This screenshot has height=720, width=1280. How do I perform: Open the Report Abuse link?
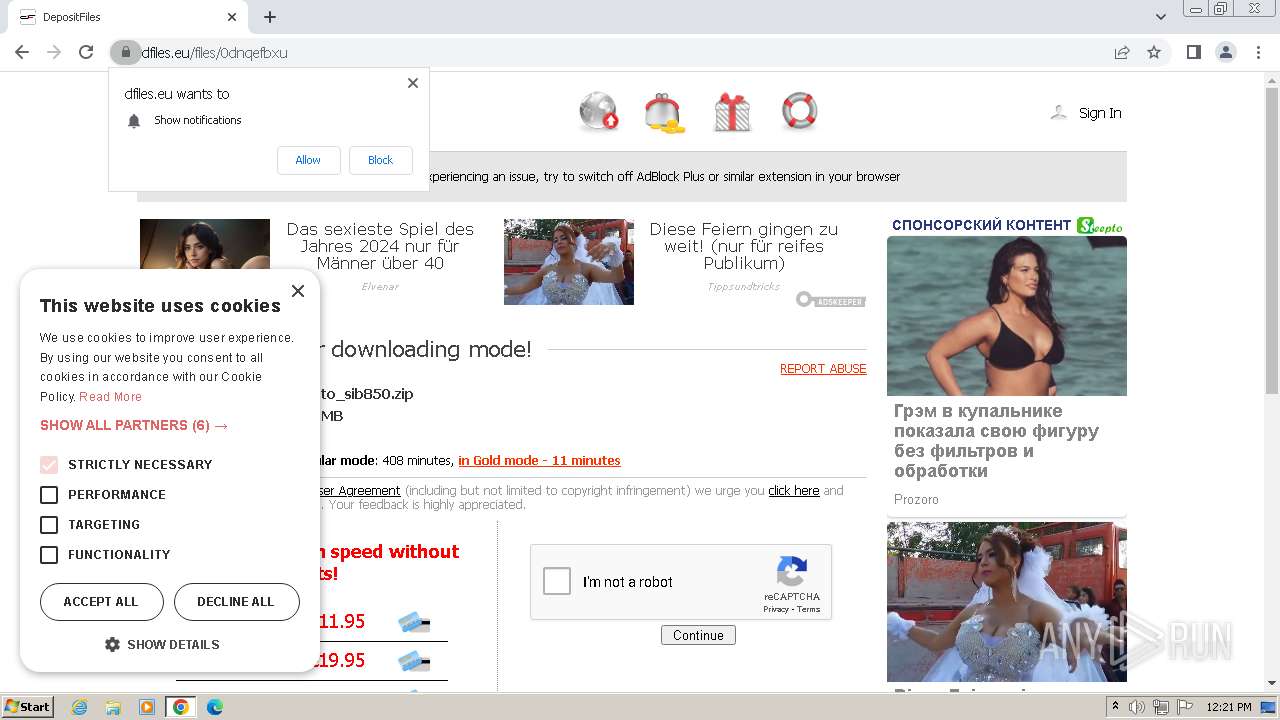(x=823, y=369)
